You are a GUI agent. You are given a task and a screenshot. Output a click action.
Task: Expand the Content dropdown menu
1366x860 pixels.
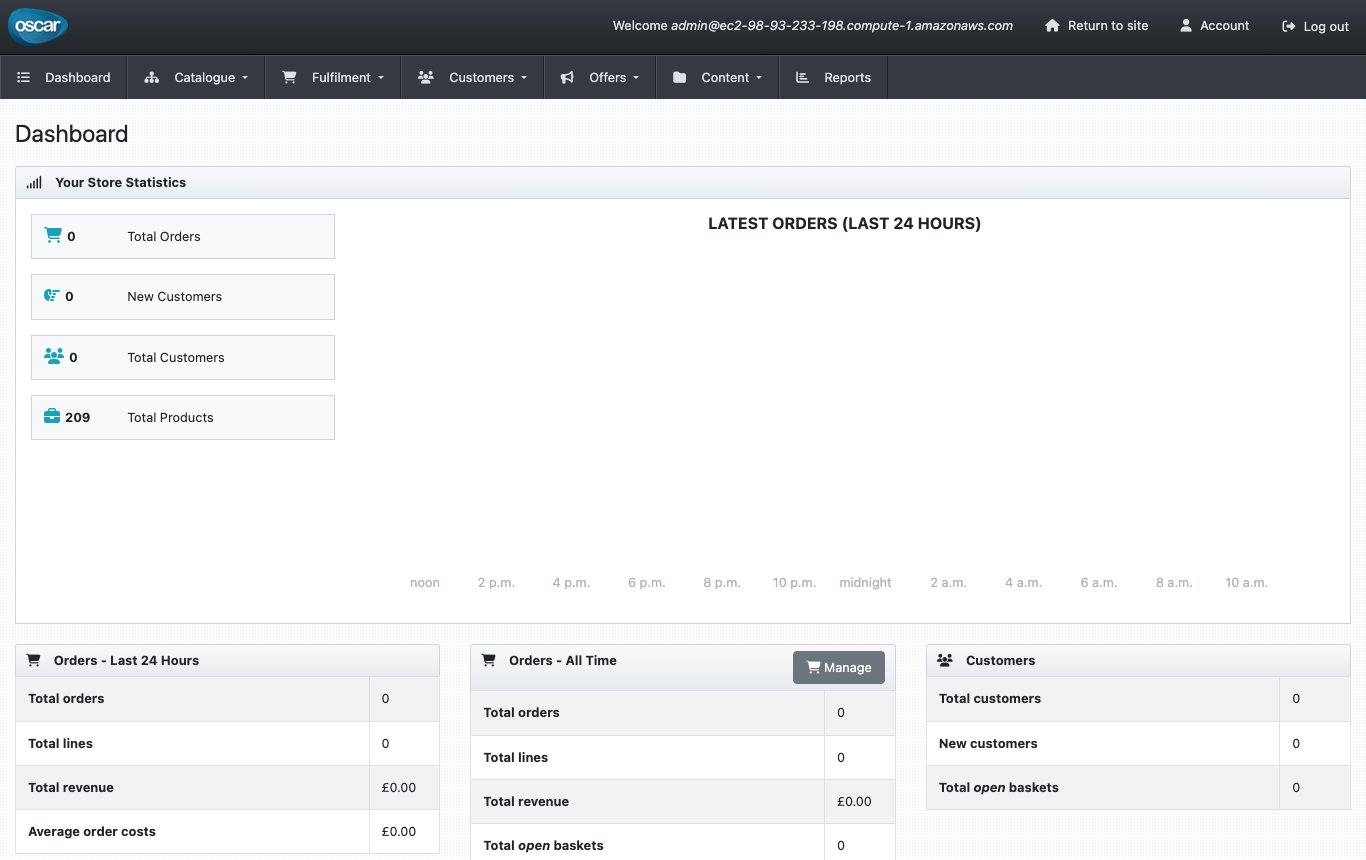pyautogui.click(x=717, y=77)
